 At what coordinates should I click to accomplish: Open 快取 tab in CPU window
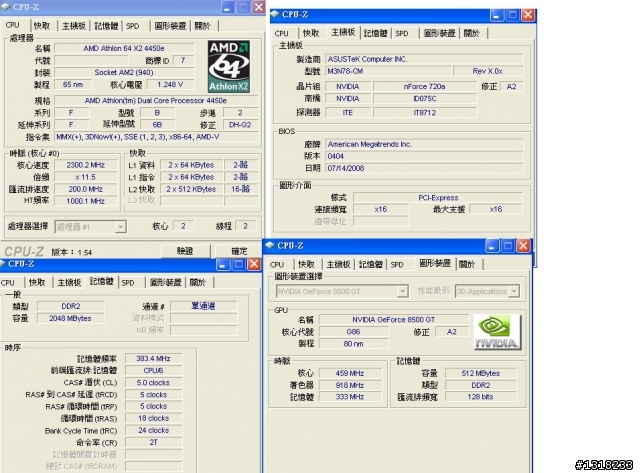click(x=42, y=26)
